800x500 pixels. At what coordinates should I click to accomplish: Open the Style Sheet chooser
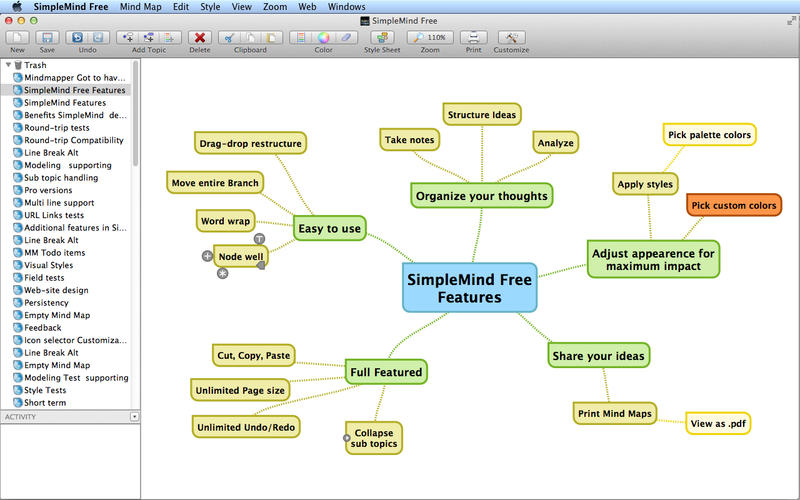382,38
